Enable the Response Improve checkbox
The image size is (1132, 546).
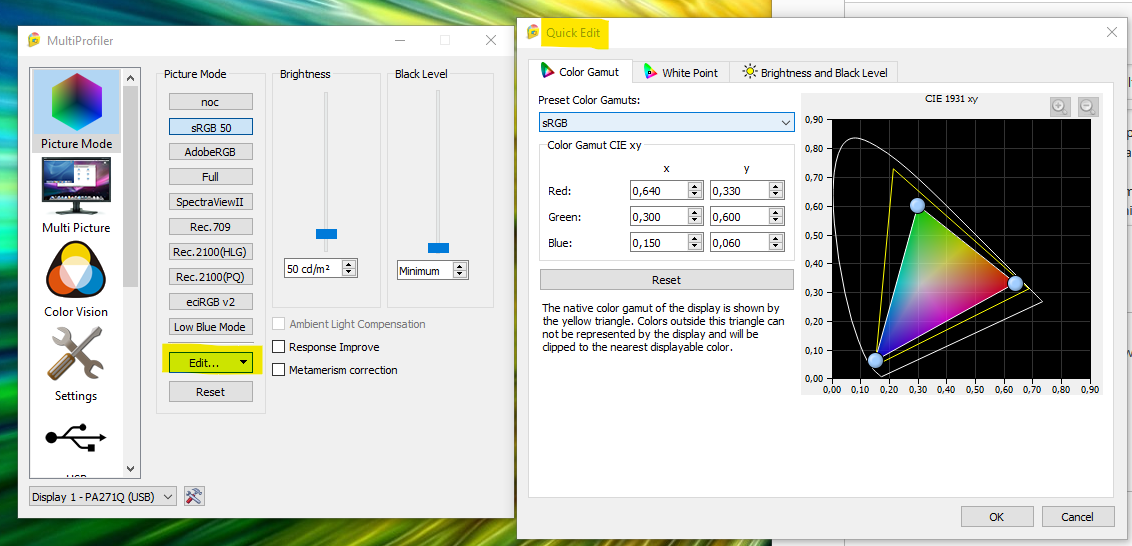point(280,347)
